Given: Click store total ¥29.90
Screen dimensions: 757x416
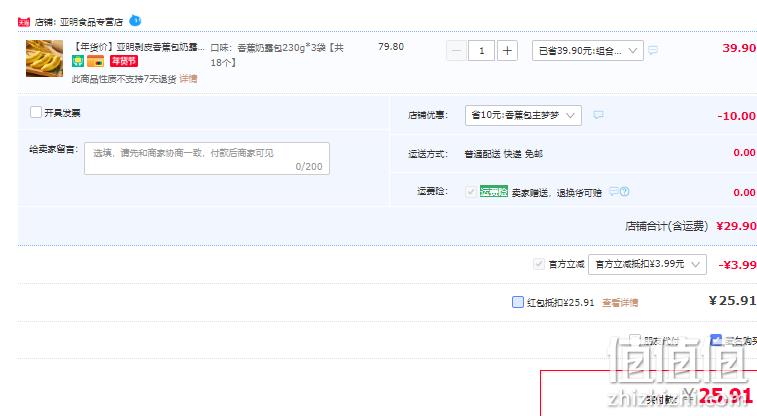Looking at the screenshot, I should (736, 226).
